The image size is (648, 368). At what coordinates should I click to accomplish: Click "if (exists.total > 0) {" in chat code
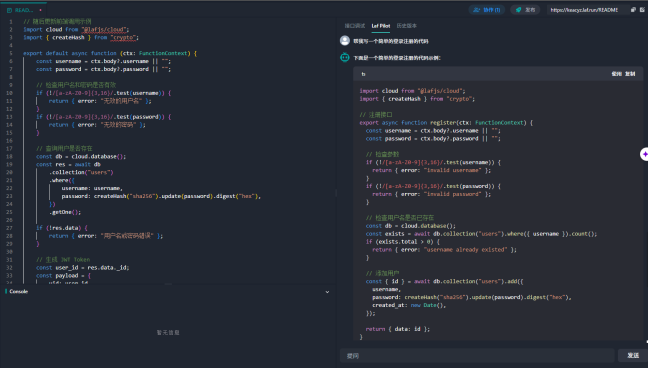tap(403, 241)
